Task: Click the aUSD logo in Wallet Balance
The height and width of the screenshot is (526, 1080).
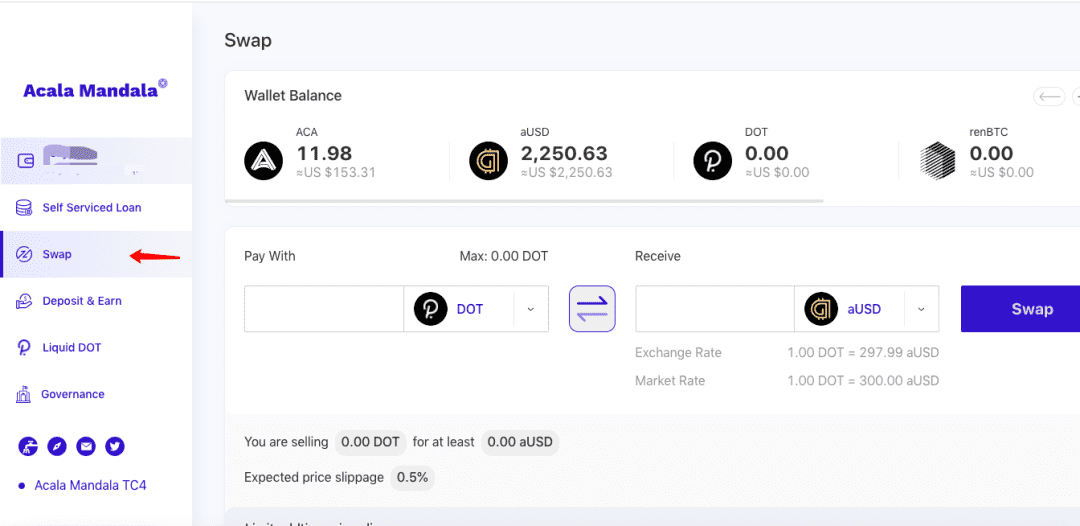Action: (x=488, y=160)
